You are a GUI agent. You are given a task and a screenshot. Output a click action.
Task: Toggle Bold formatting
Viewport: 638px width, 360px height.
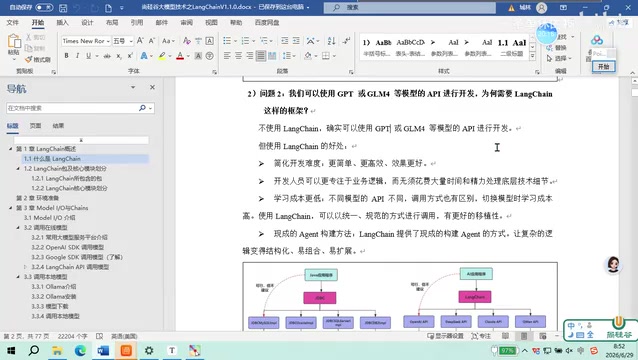click(66, 56)
